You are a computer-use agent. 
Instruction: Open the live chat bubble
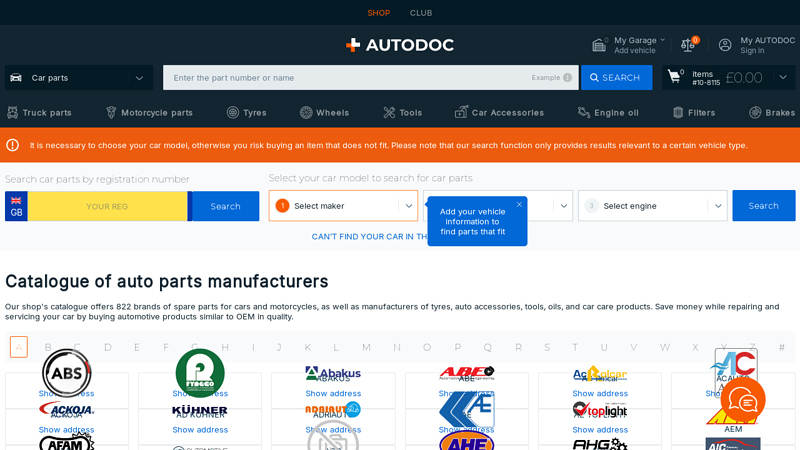(x=743, y=400)
